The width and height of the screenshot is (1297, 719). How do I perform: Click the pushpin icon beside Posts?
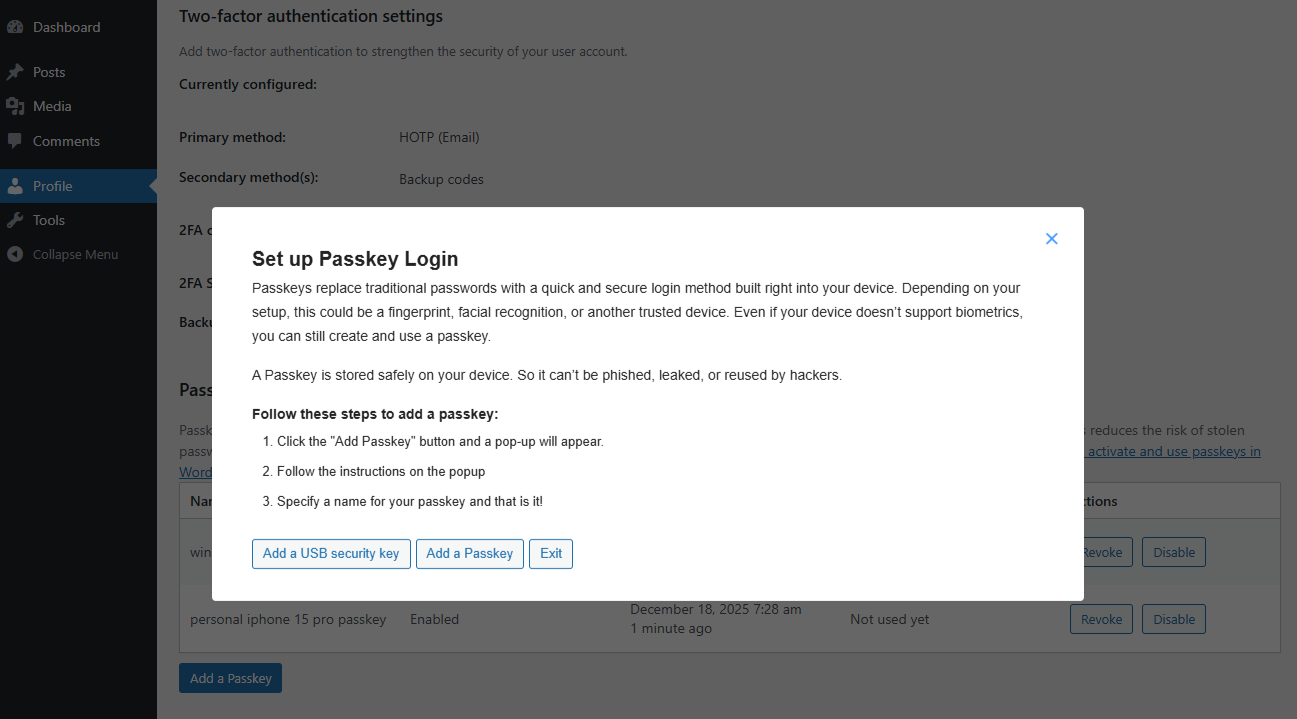[15, 72]
